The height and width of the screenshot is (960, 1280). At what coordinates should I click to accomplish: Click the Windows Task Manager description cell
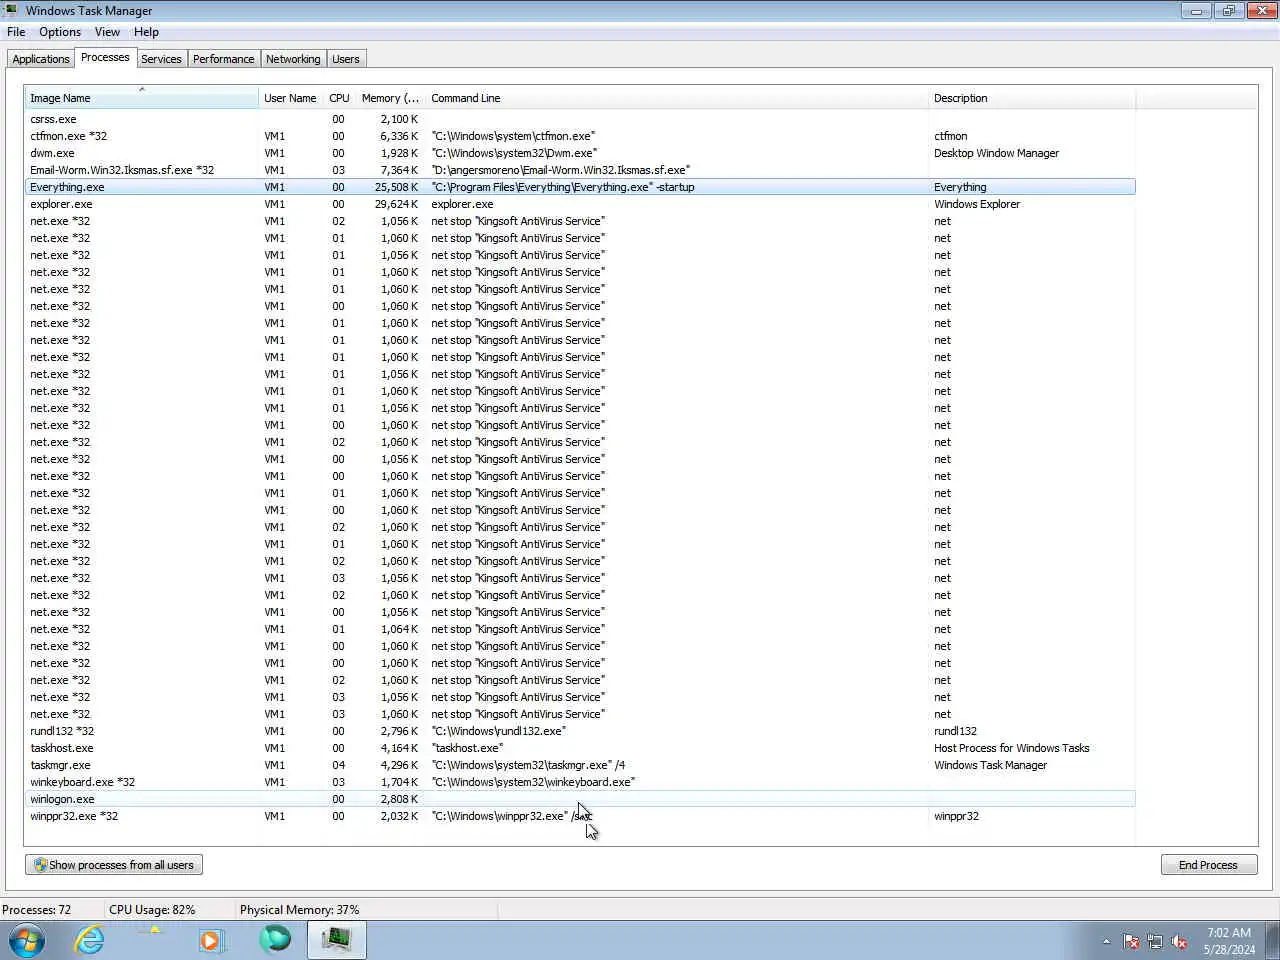990,765
